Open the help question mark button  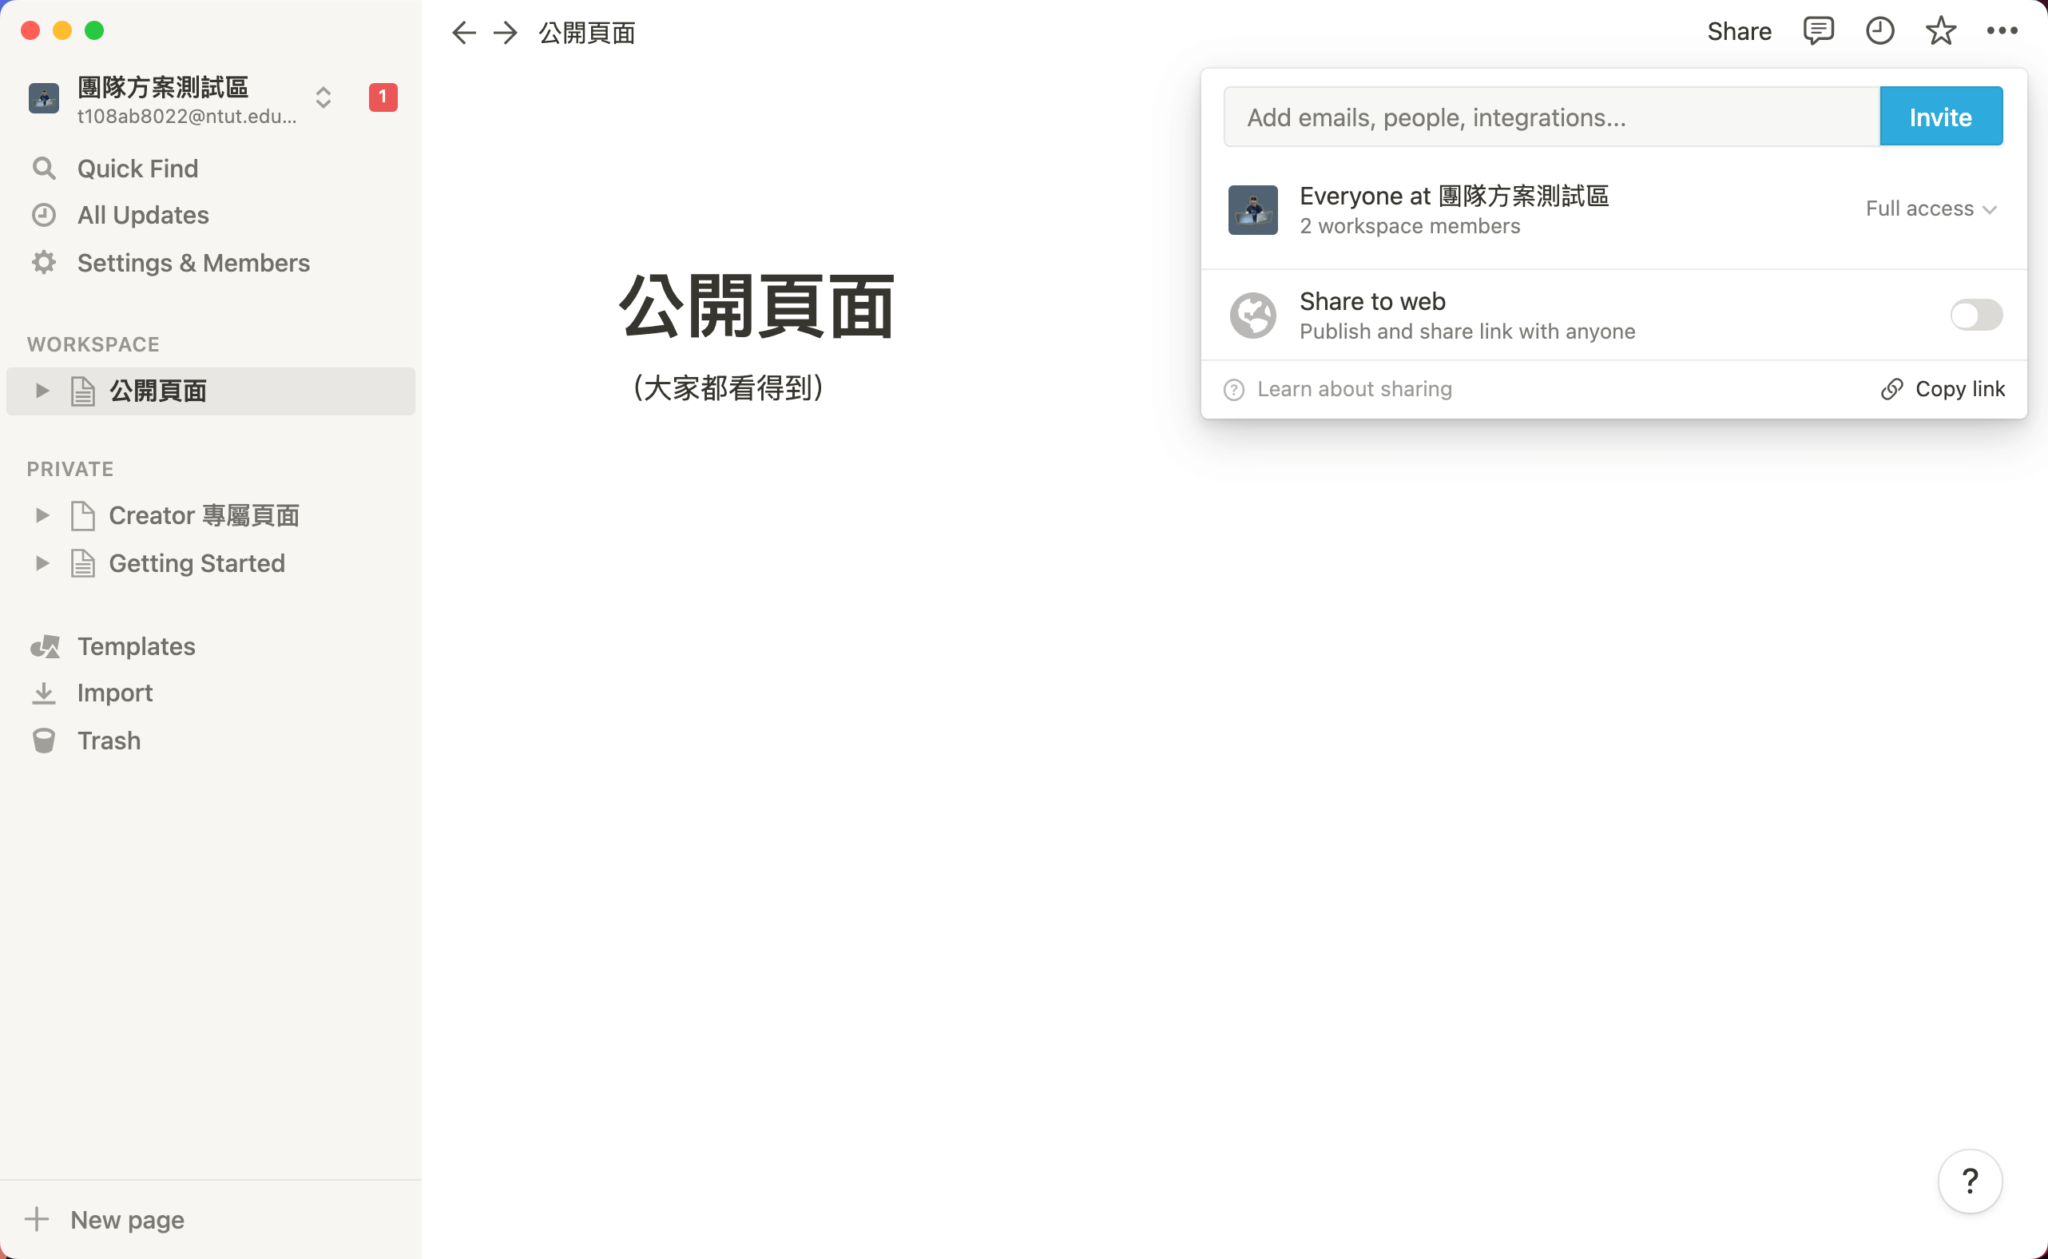1968,1181
